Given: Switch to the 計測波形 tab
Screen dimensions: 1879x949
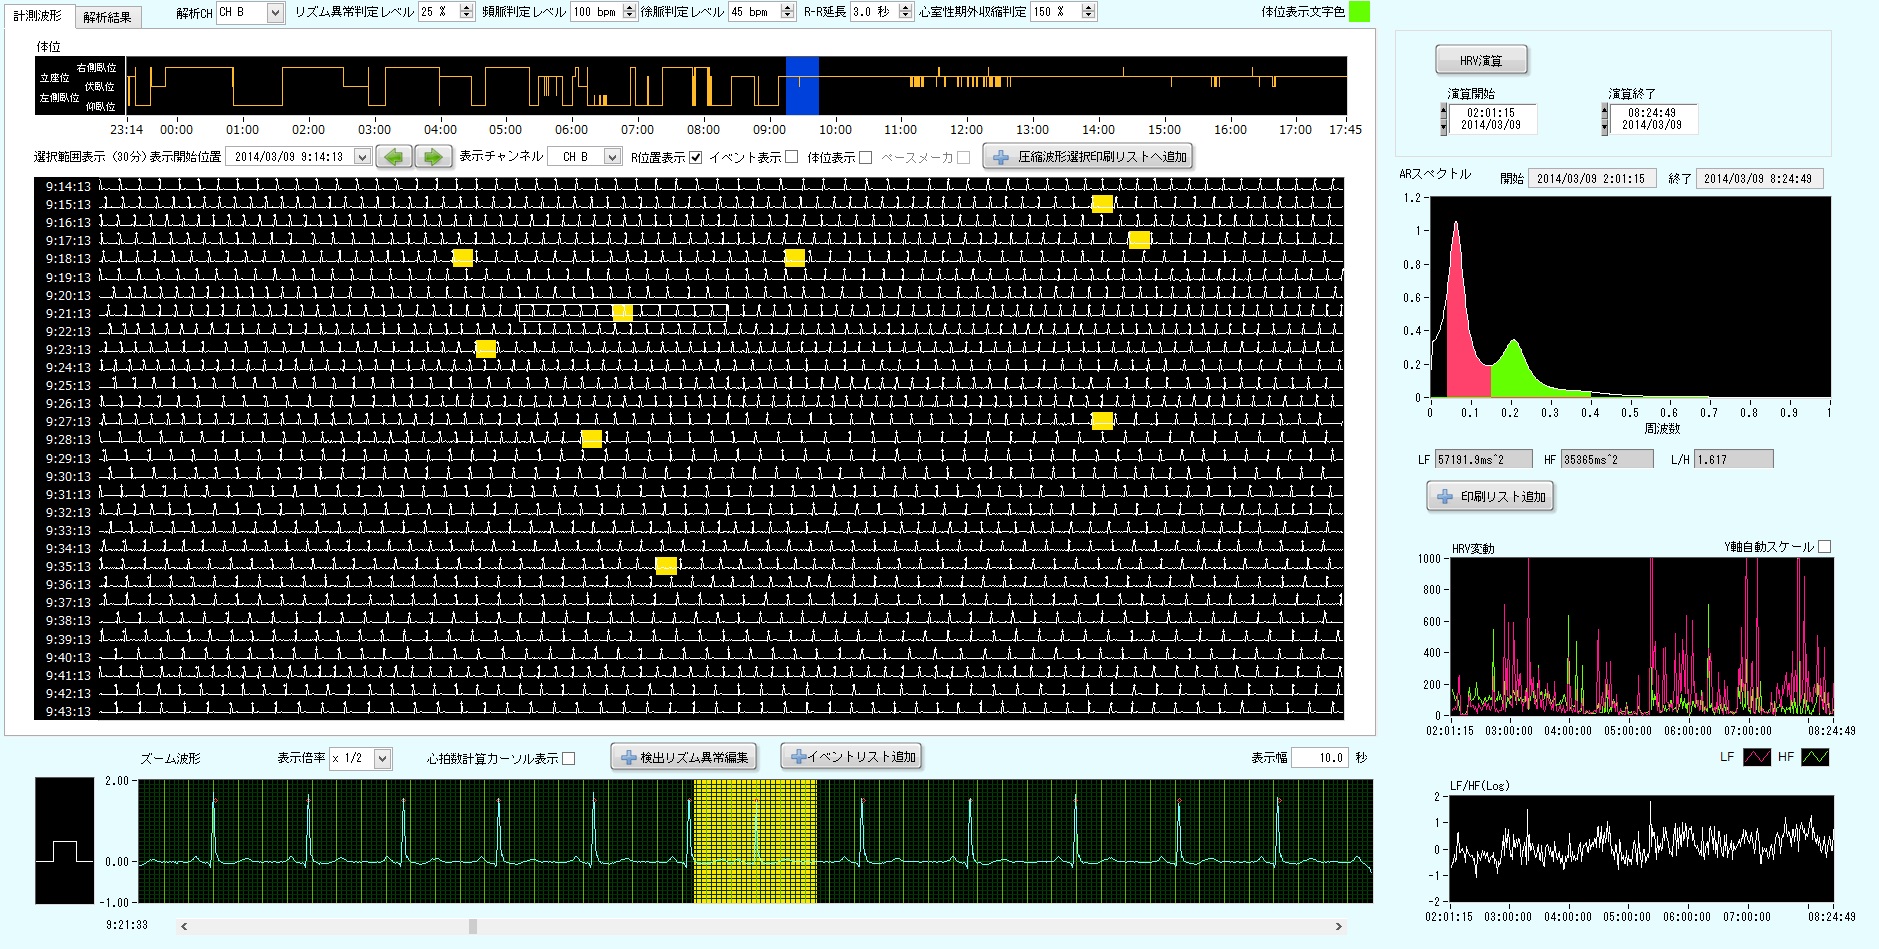Looking at the screenshot, I should tap(38, 16).
